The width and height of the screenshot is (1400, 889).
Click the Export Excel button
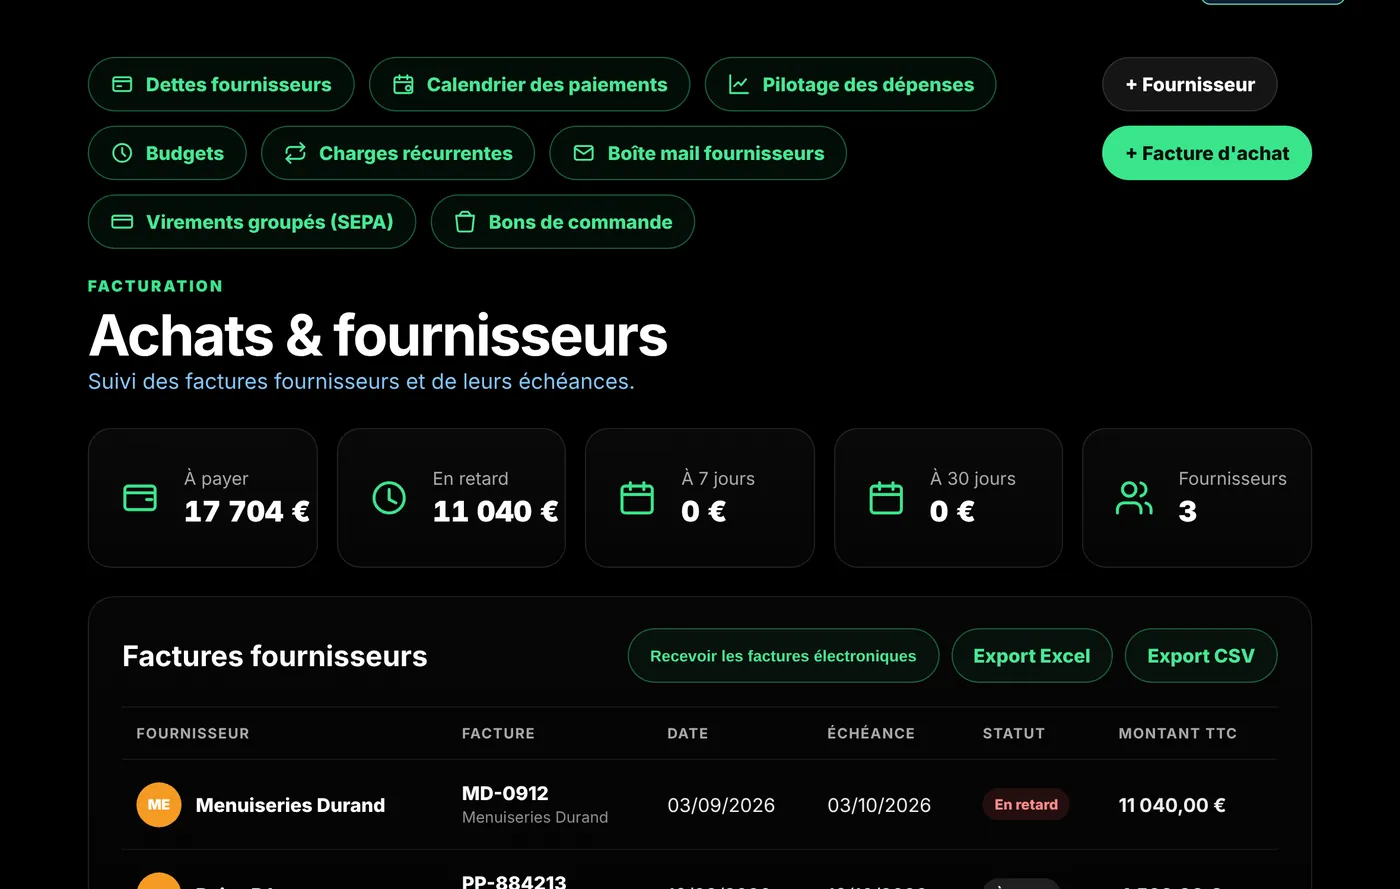tap(1032, 656)
